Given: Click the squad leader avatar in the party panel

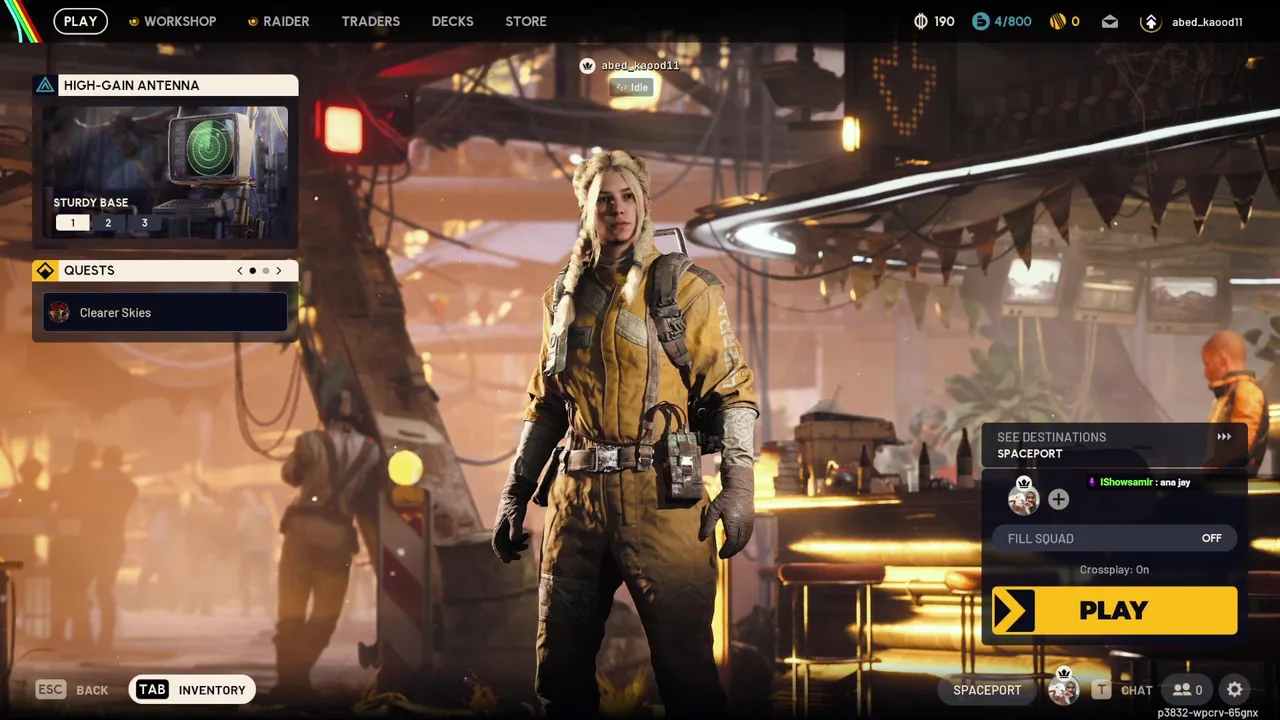Looking at the screenshot, I should click(x=1023, y=496).
